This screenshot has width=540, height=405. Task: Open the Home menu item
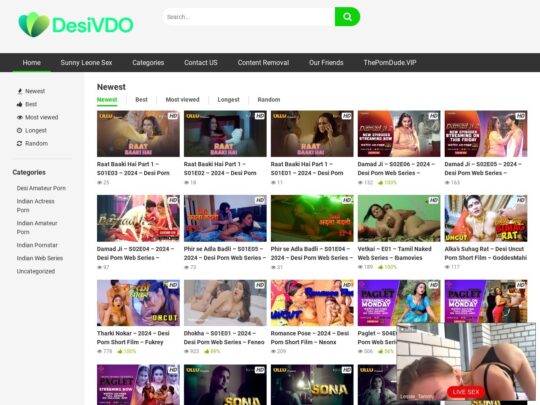pos(32,63)
